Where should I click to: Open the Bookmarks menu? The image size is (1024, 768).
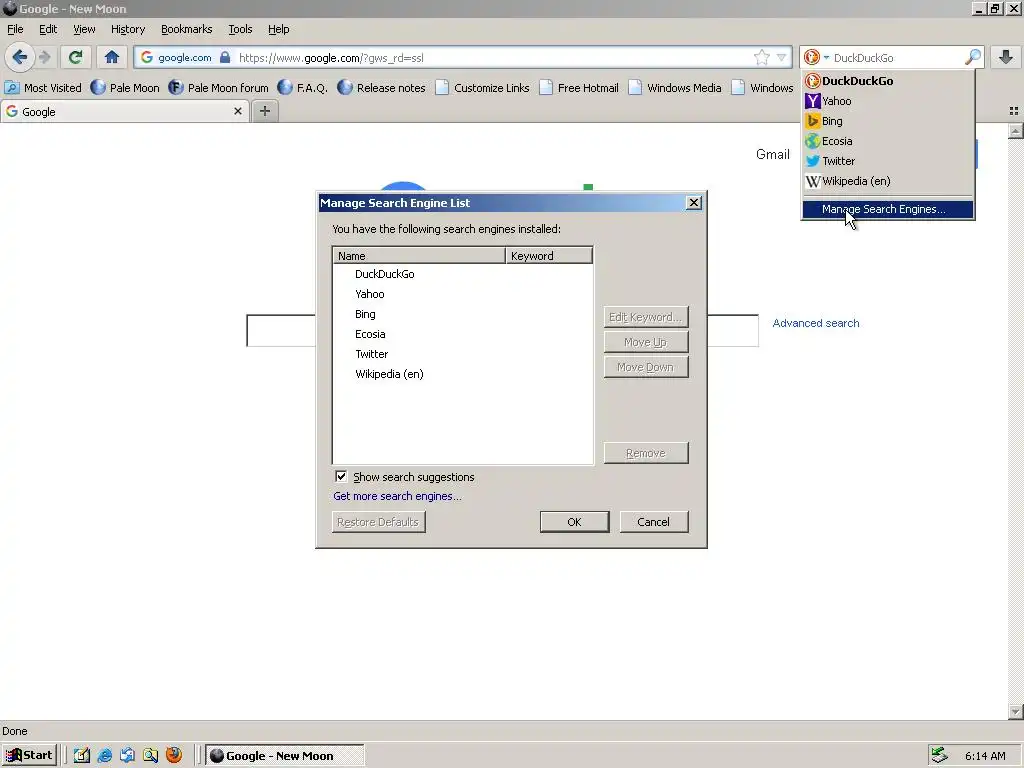click(x=187, y=29)
